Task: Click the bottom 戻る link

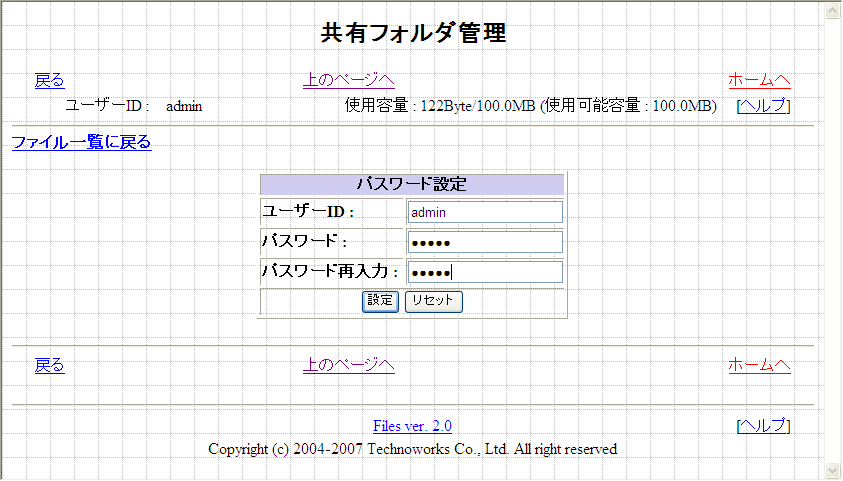Action: pyautogui.click(x=49, y=365)
